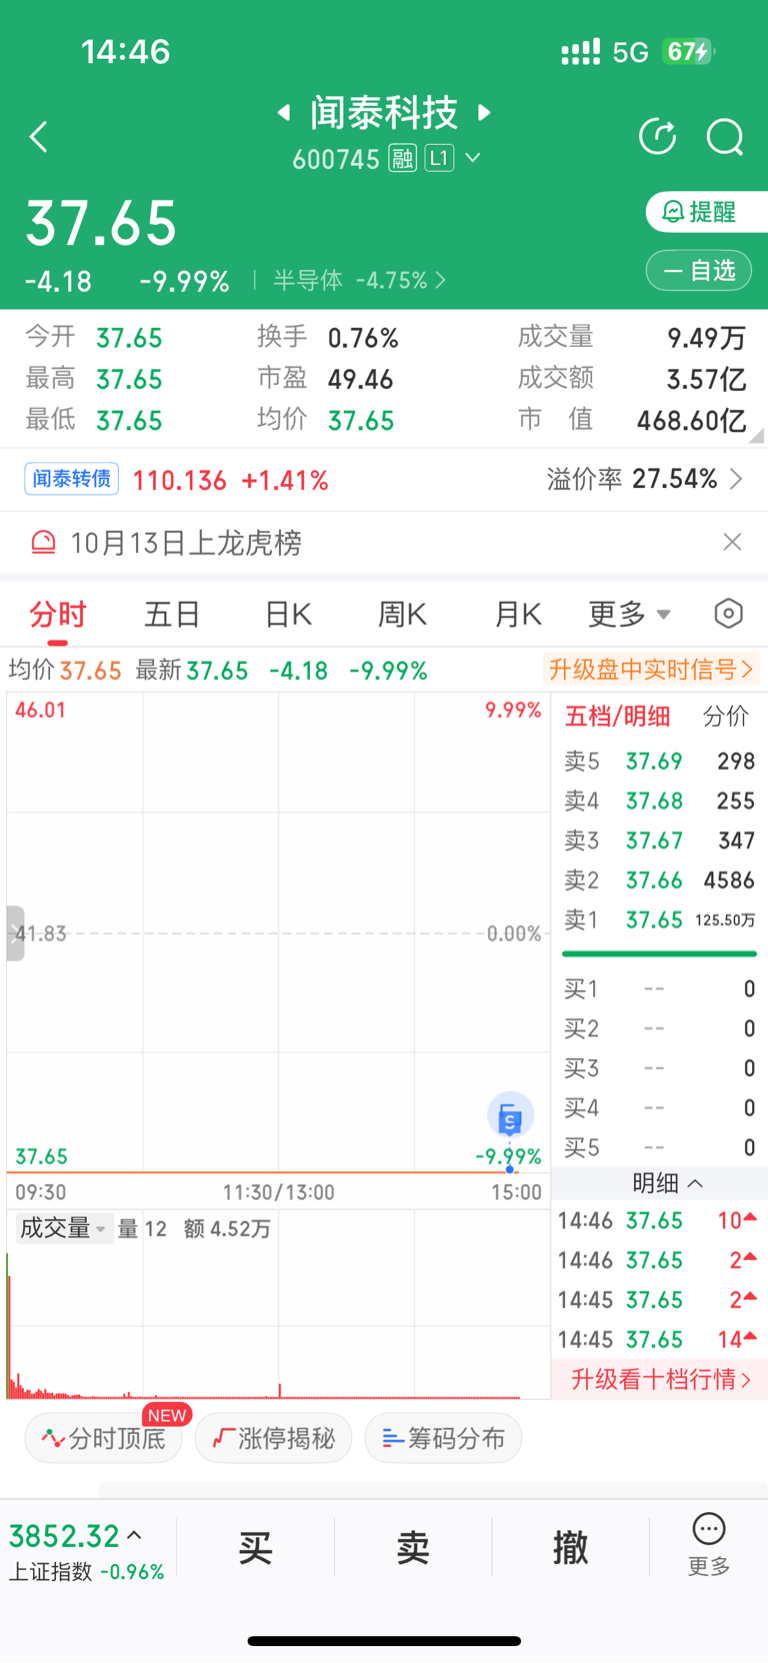Image resolution: width=768 pixels, height=1663 pixels.
Task: Tap 成交量 9.49万 value
Action: point(707,338)
